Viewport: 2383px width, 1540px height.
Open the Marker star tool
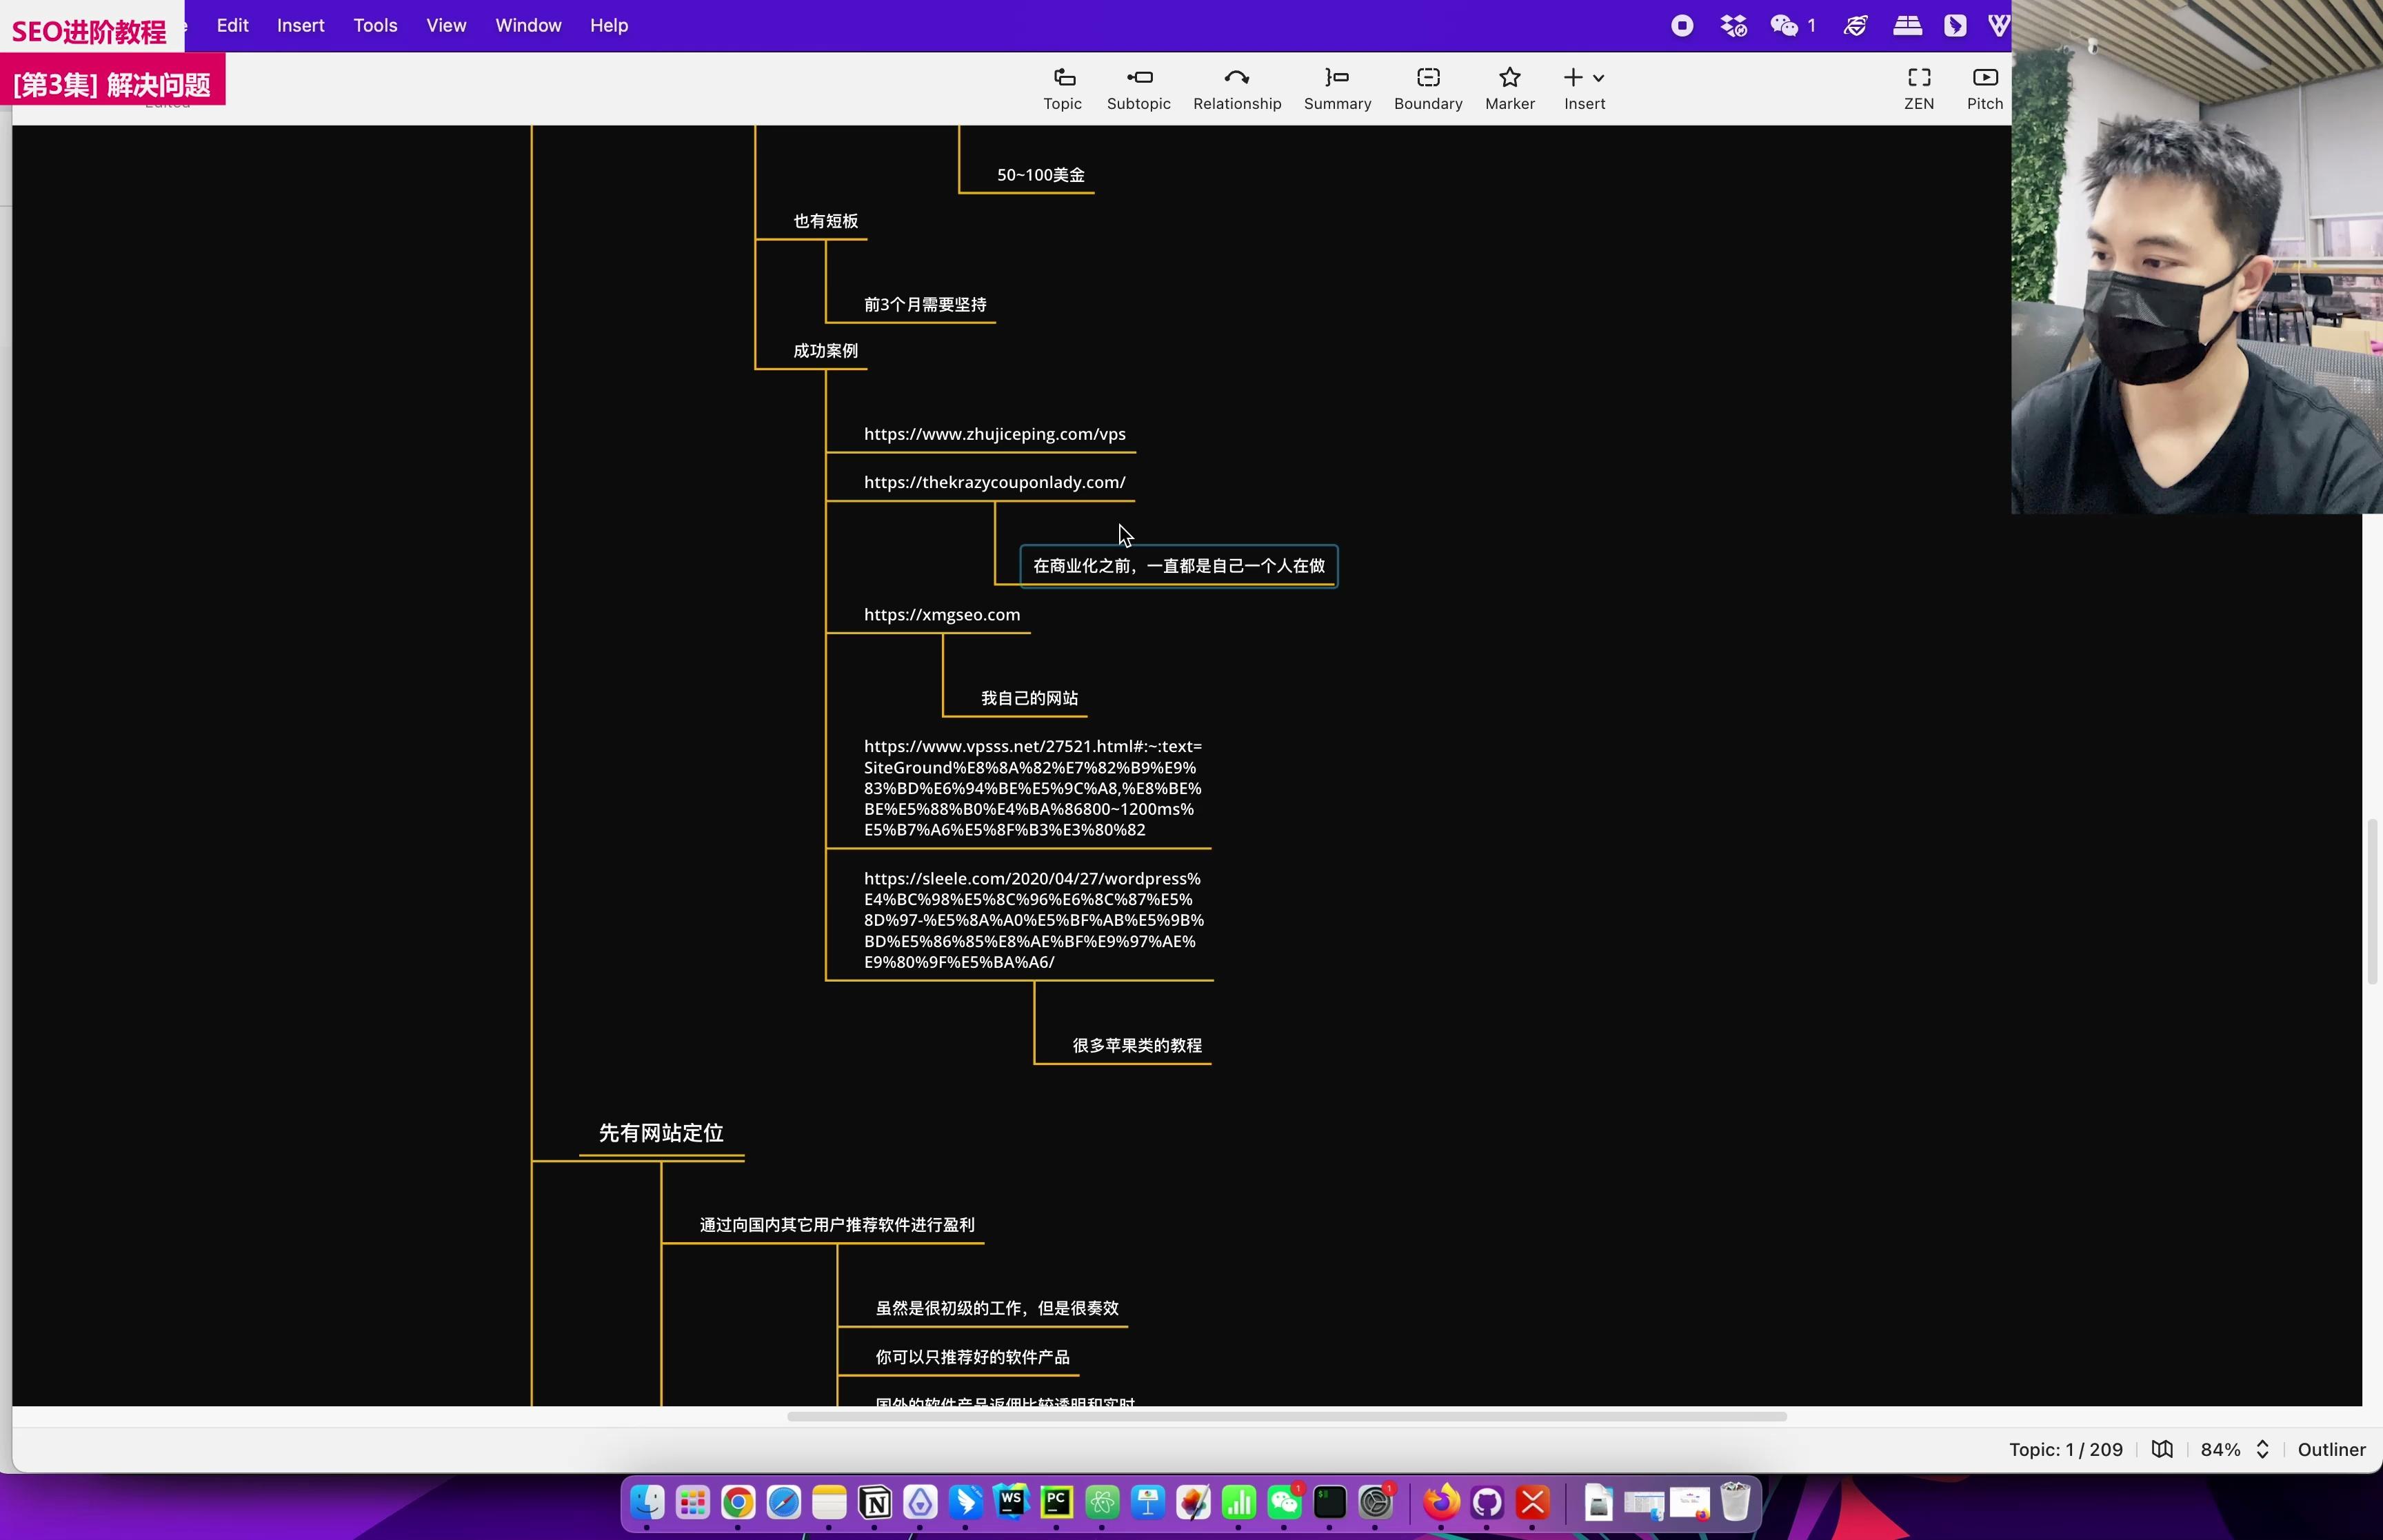[1509, 89]
